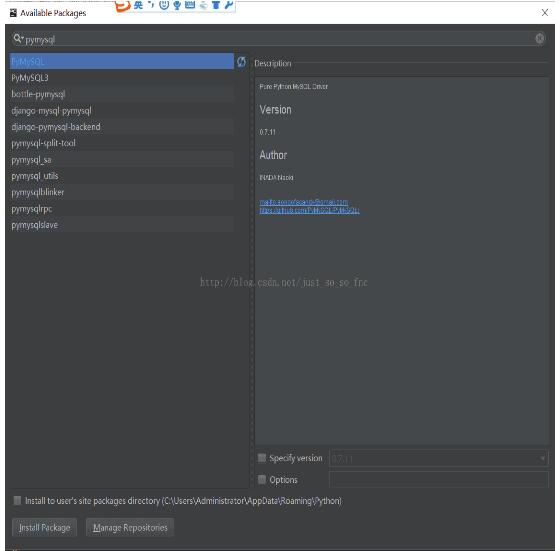
Task: Click the Author heading in description
Action: coord(273,155)
